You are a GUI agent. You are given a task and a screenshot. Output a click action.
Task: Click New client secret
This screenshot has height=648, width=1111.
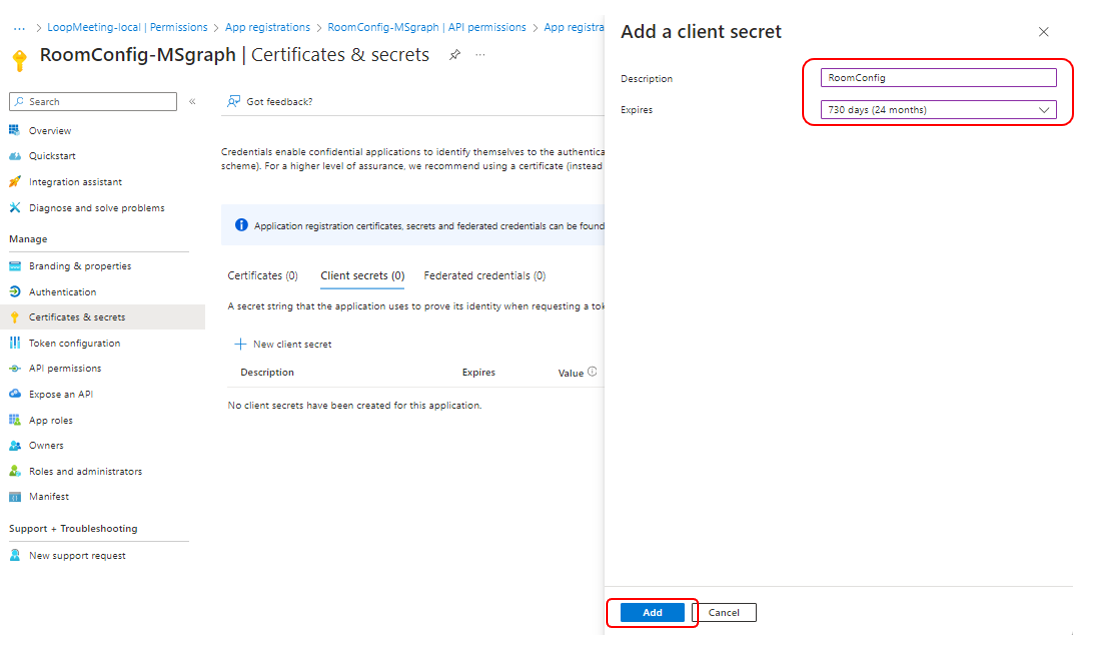coord(283,344)
